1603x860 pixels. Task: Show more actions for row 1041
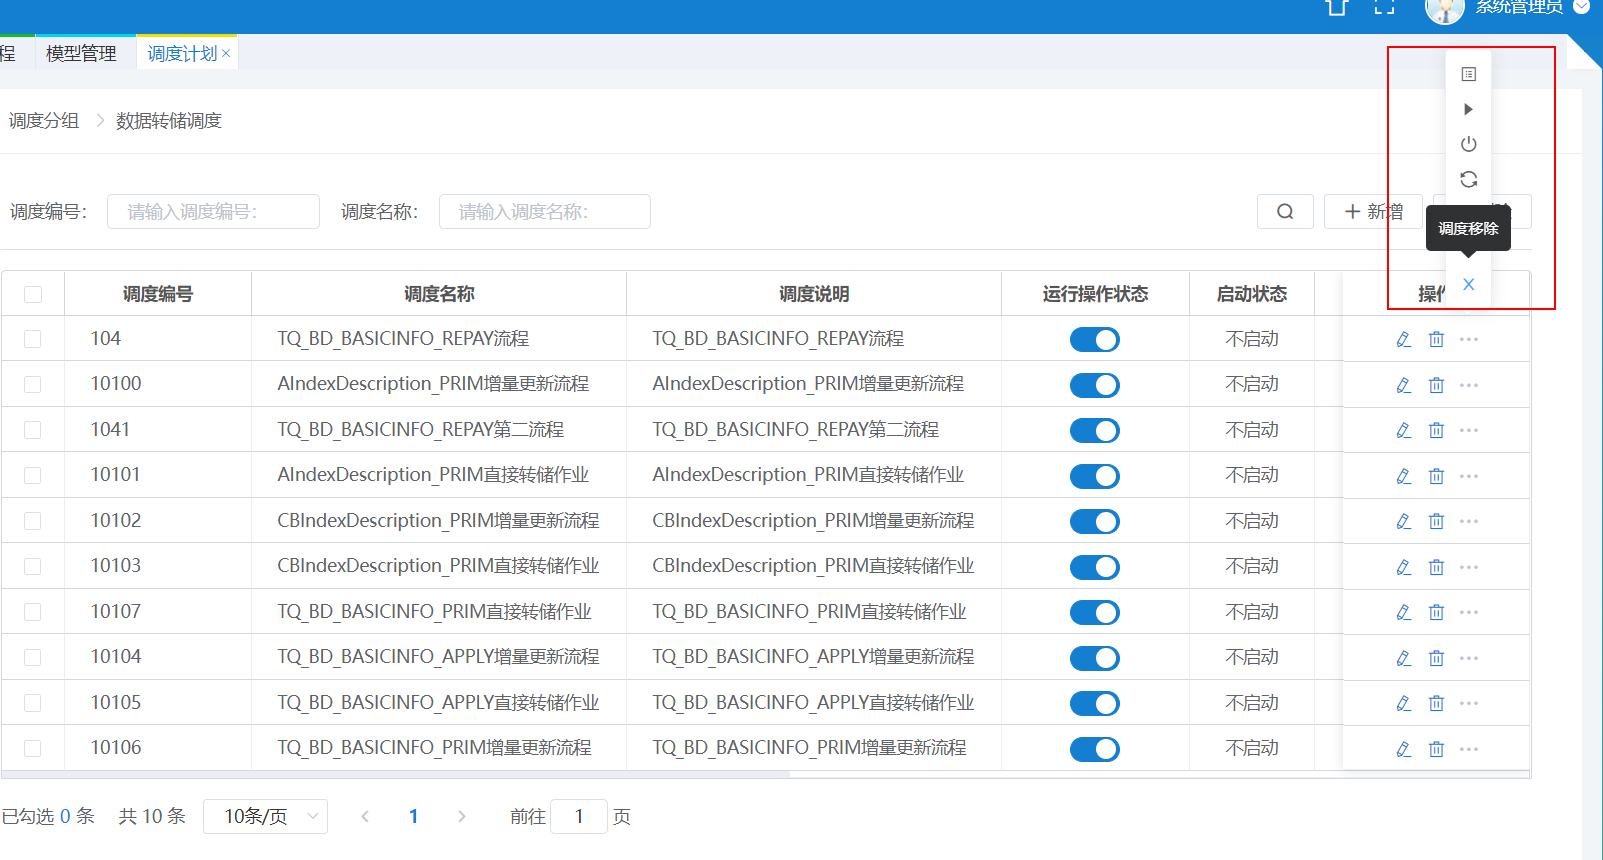click(1468, 430)
